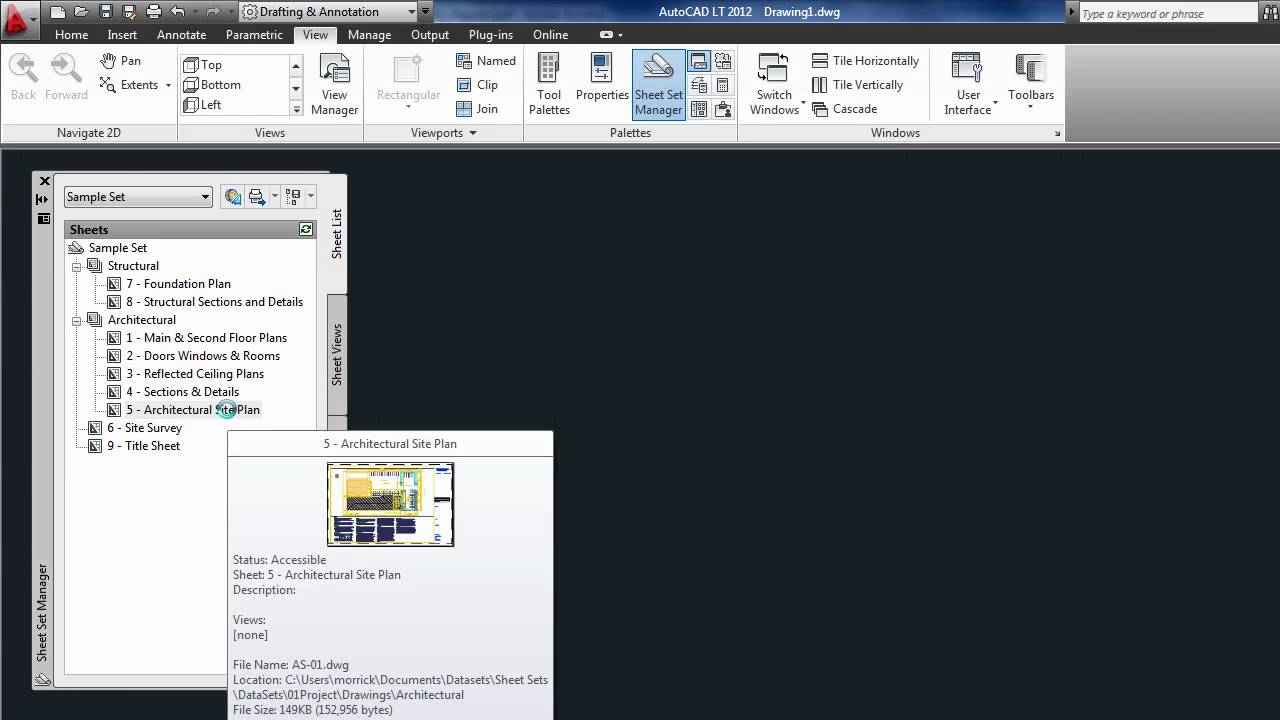This screenshot has width=1280, height=720.
Task: Click the Architectural Site Plan preview thumbnail
Action: point(390,504)
